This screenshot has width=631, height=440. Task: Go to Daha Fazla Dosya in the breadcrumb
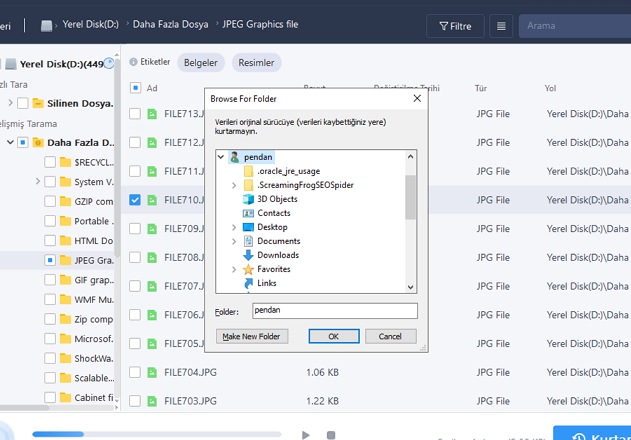(x=171, y=25)
